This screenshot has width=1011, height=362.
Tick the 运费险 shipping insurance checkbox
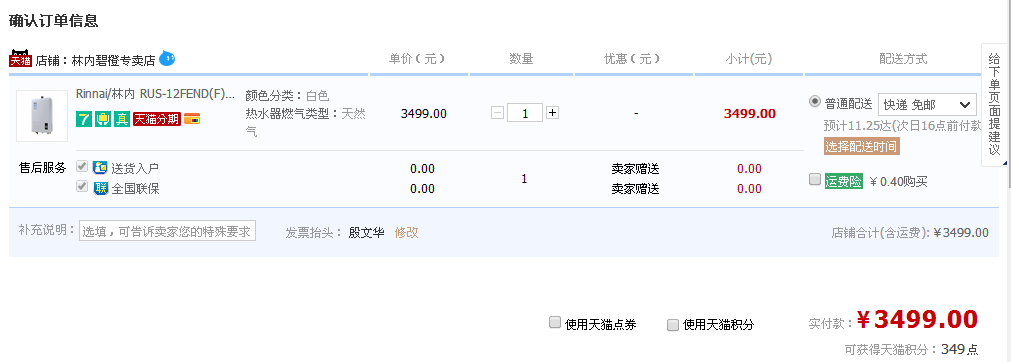[815, 179]
